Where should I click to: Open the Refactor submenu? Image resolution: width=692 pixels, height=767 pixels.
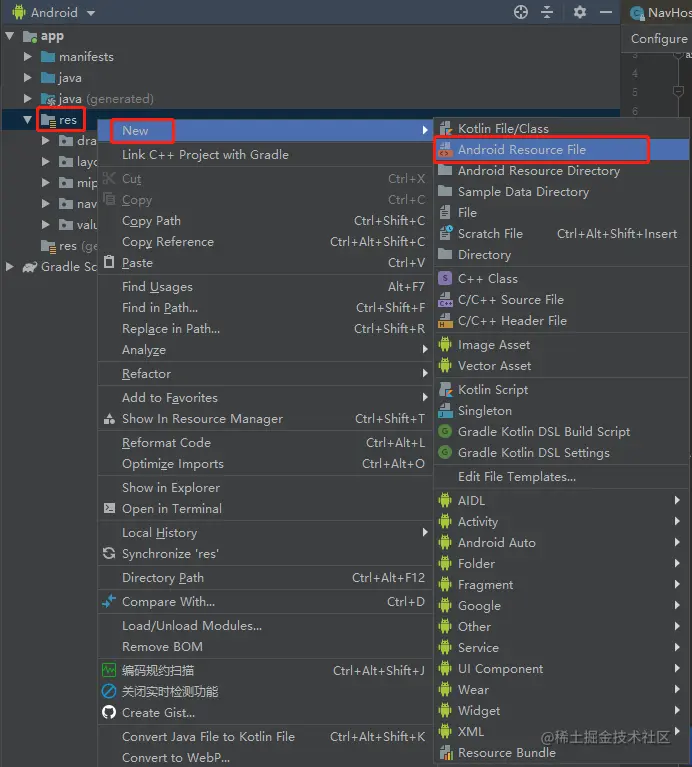pyautogui.click(x=265, y=374)
